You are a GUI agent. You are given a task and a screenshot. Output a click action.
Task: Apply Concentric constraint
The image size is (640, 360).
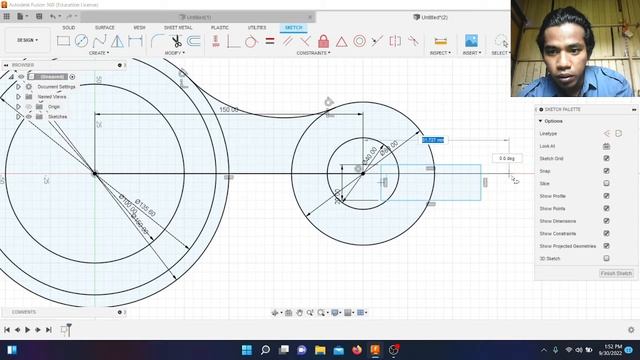coord(359,41)
